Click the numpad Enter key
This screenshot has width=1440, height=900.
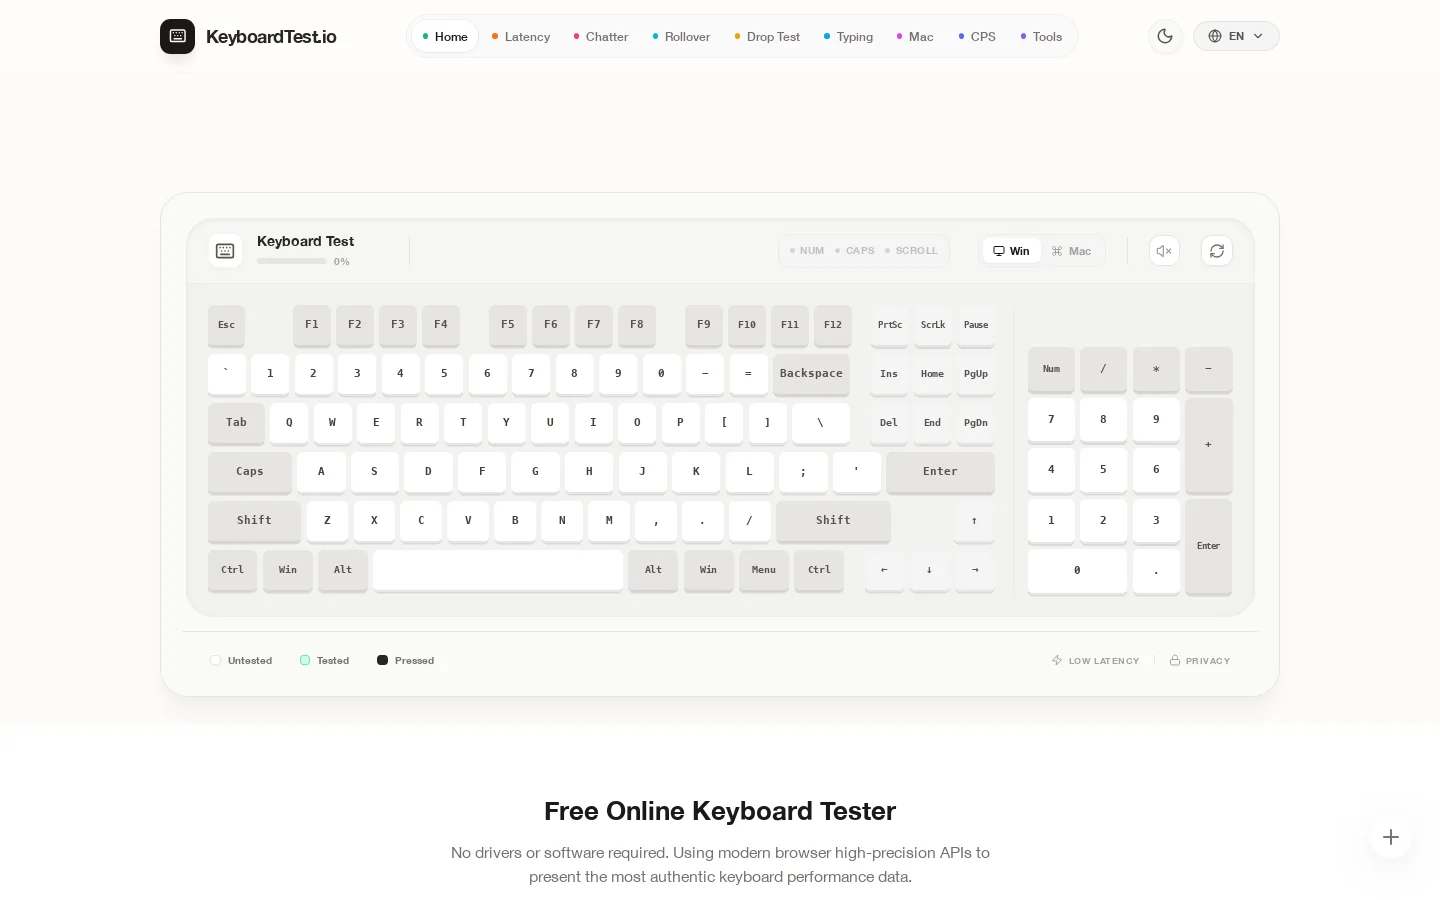(x=1208, y=546)
